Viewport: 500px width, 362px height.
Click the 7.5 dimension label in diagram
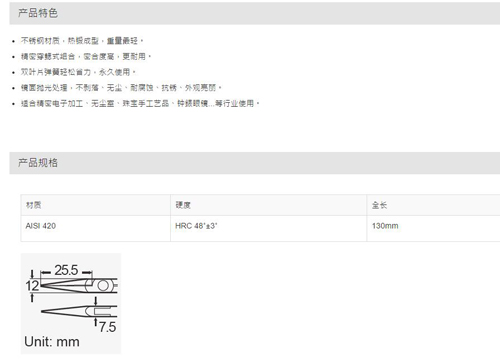tap(107, 327)
